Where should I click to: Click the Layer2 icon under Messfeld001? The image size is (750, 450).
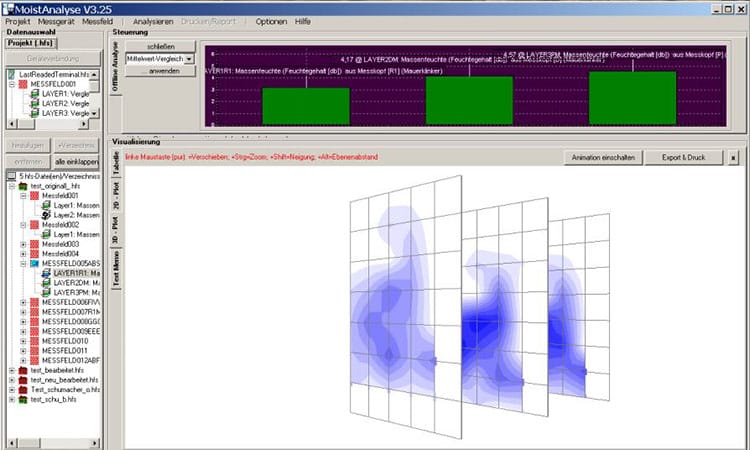[47, 215]
